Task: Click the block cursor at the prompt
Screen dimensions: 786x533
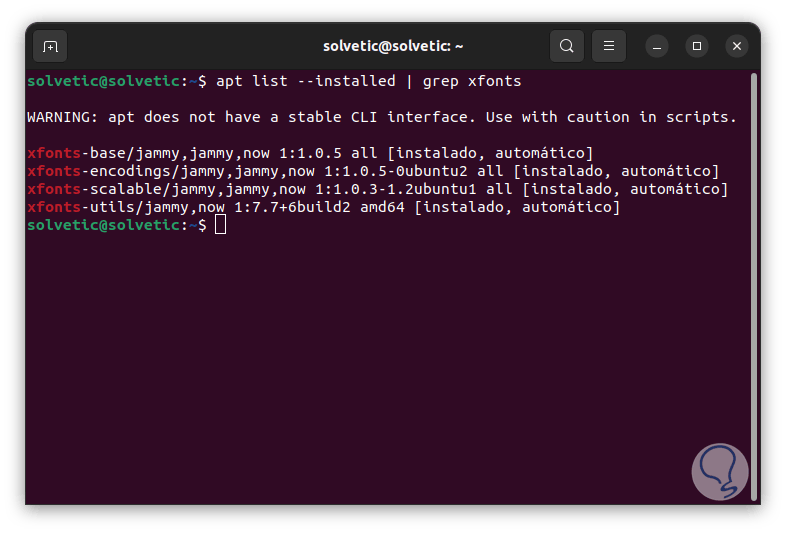Action: (x=221, y=225)
